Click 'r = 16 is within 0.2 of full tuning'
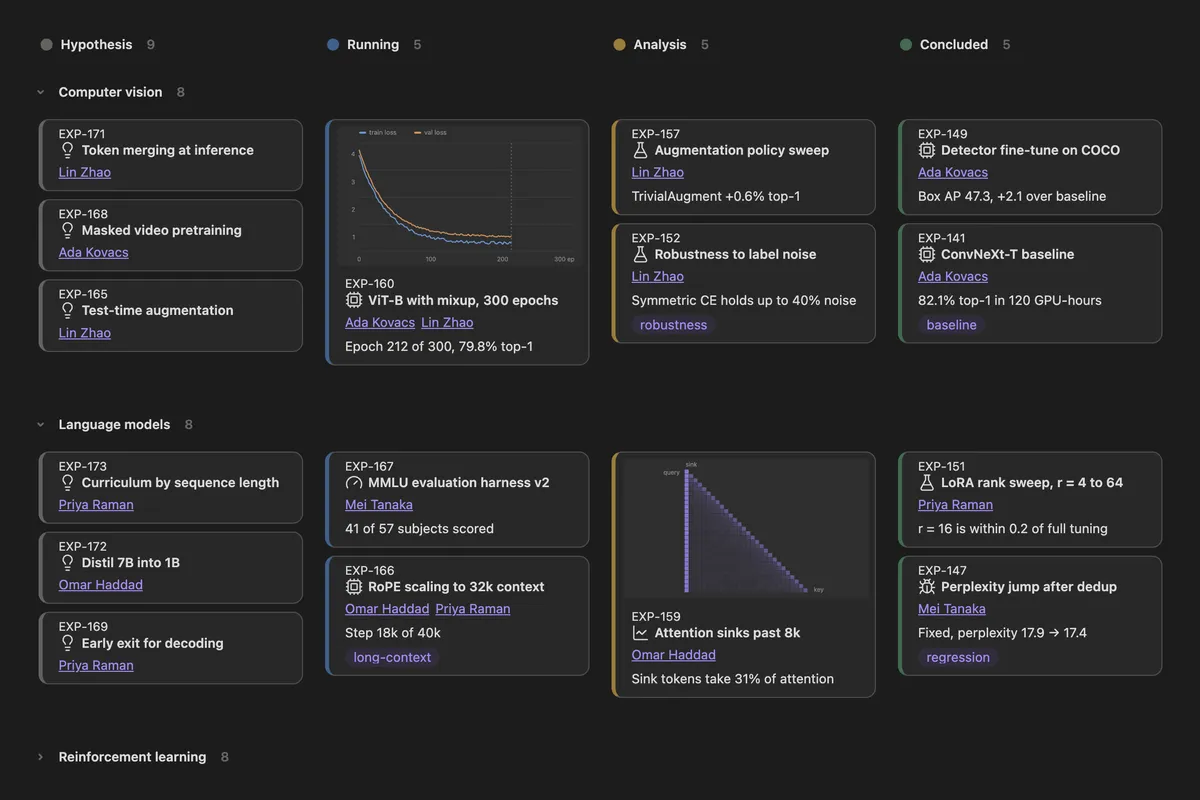The image size is (1200, 800). click(x=1013, y=528)
